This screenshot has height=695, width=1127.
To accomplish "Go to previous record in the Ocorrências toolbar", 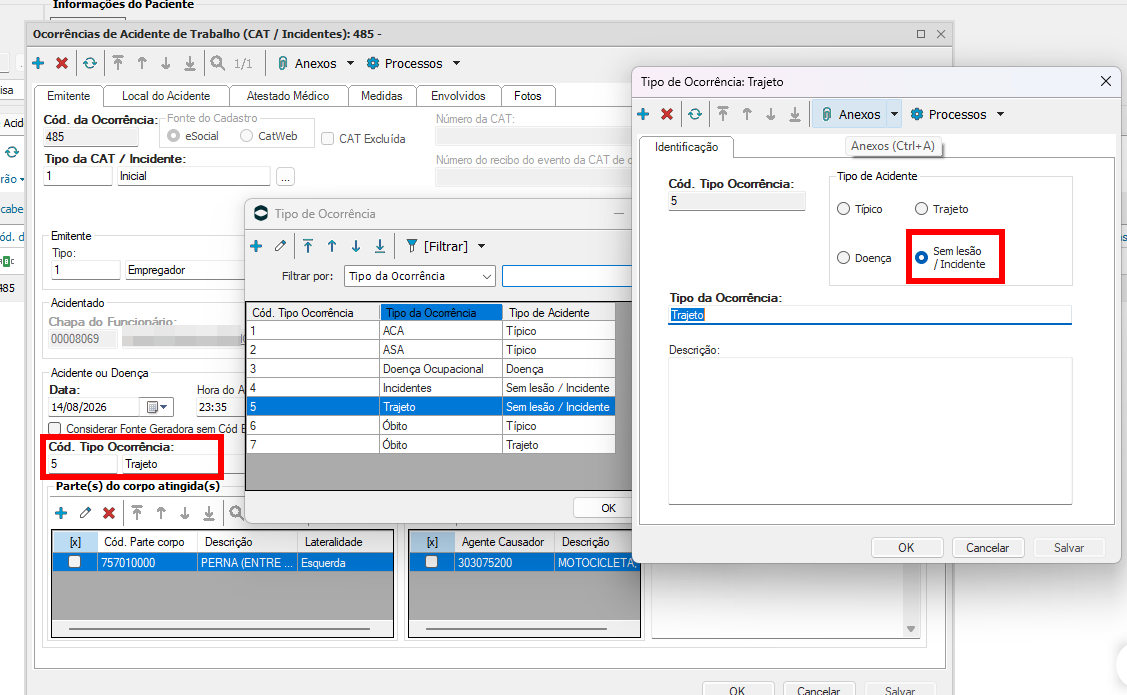I will (x=142, y=63).
